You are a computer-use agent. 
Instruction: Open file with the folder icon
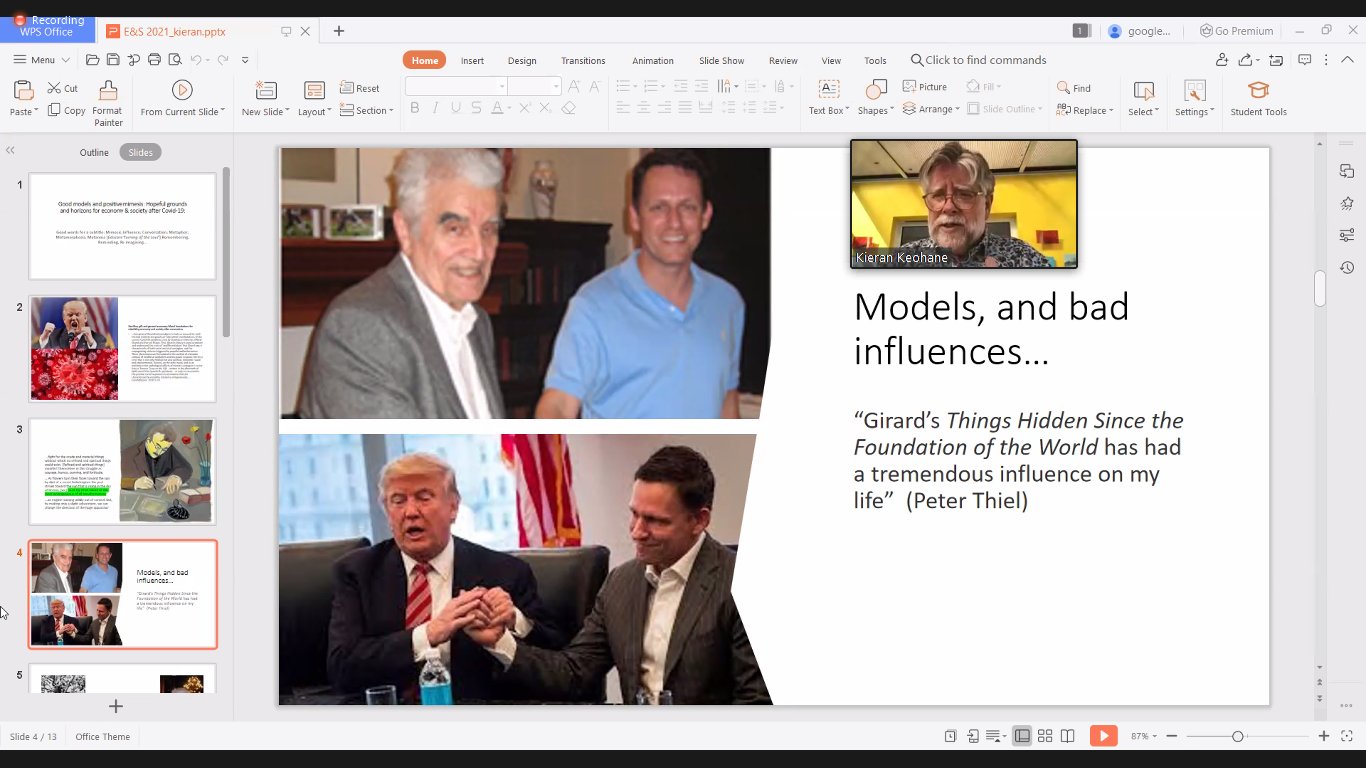click(92, 60)
